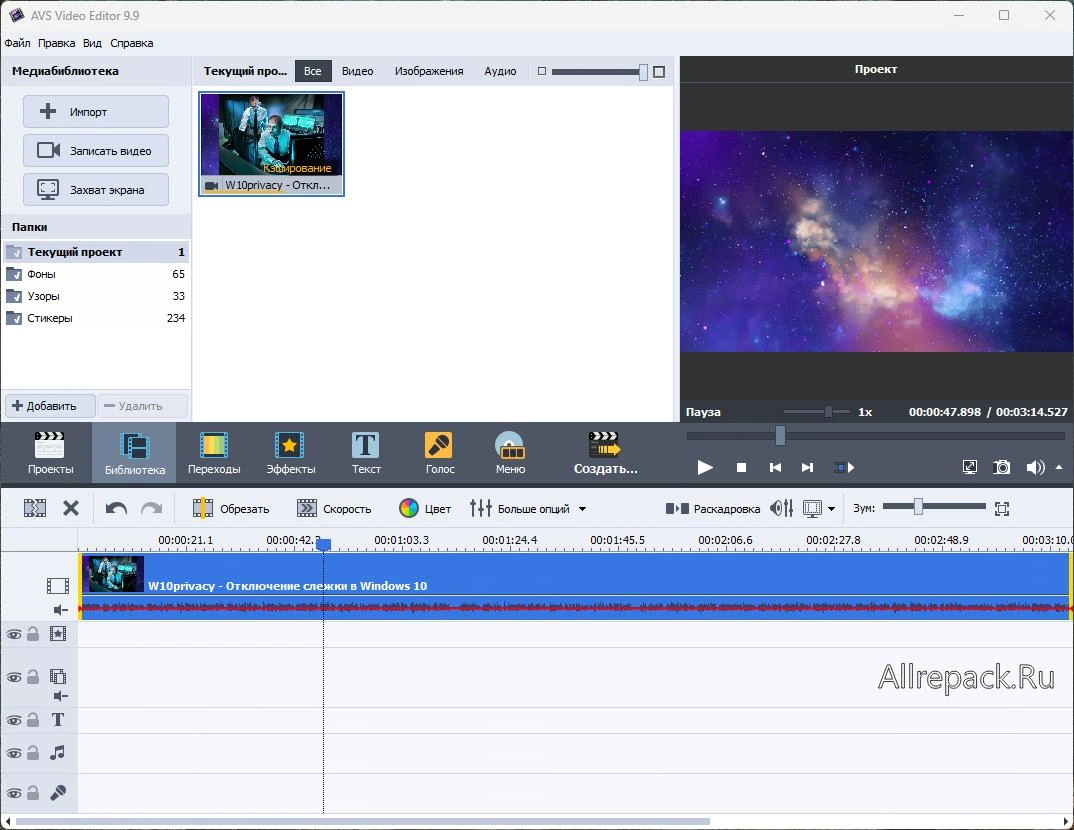
Task: Select the Изображения filter tab
Action: tap(429, 71)
